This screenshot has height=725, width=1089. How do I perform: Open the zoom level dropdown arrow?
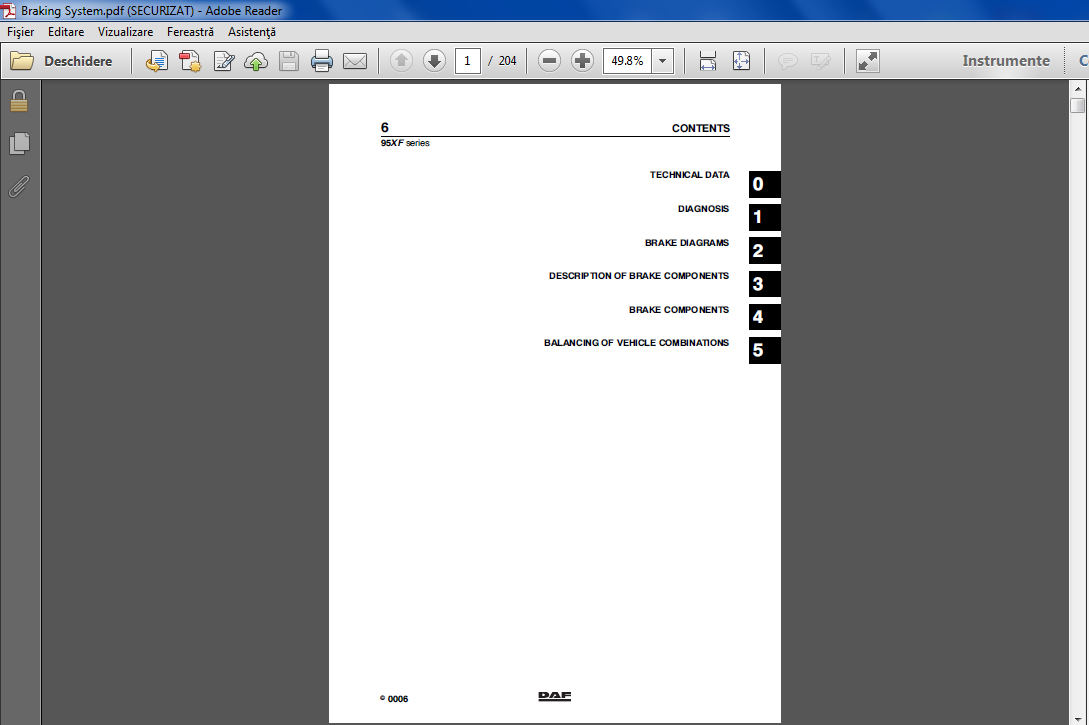tap(663, 61)
